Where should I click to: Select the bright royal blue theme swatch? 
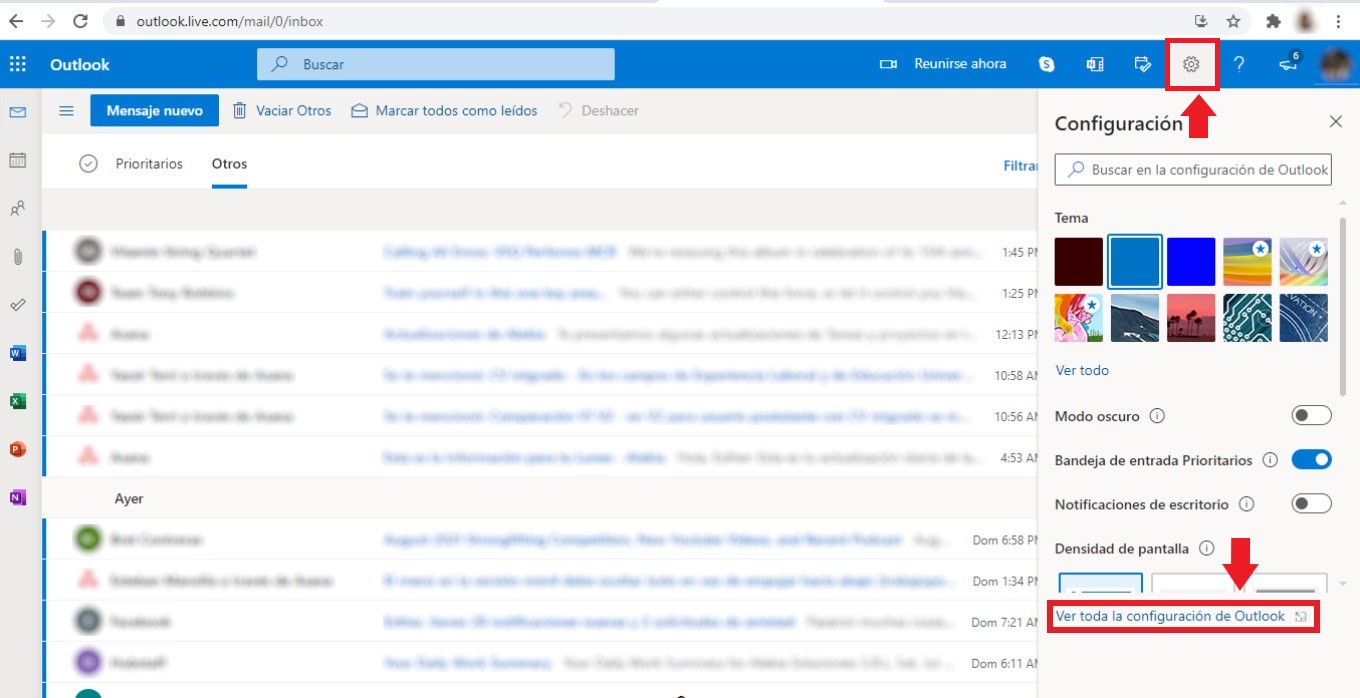click(x=1191, y=262)
